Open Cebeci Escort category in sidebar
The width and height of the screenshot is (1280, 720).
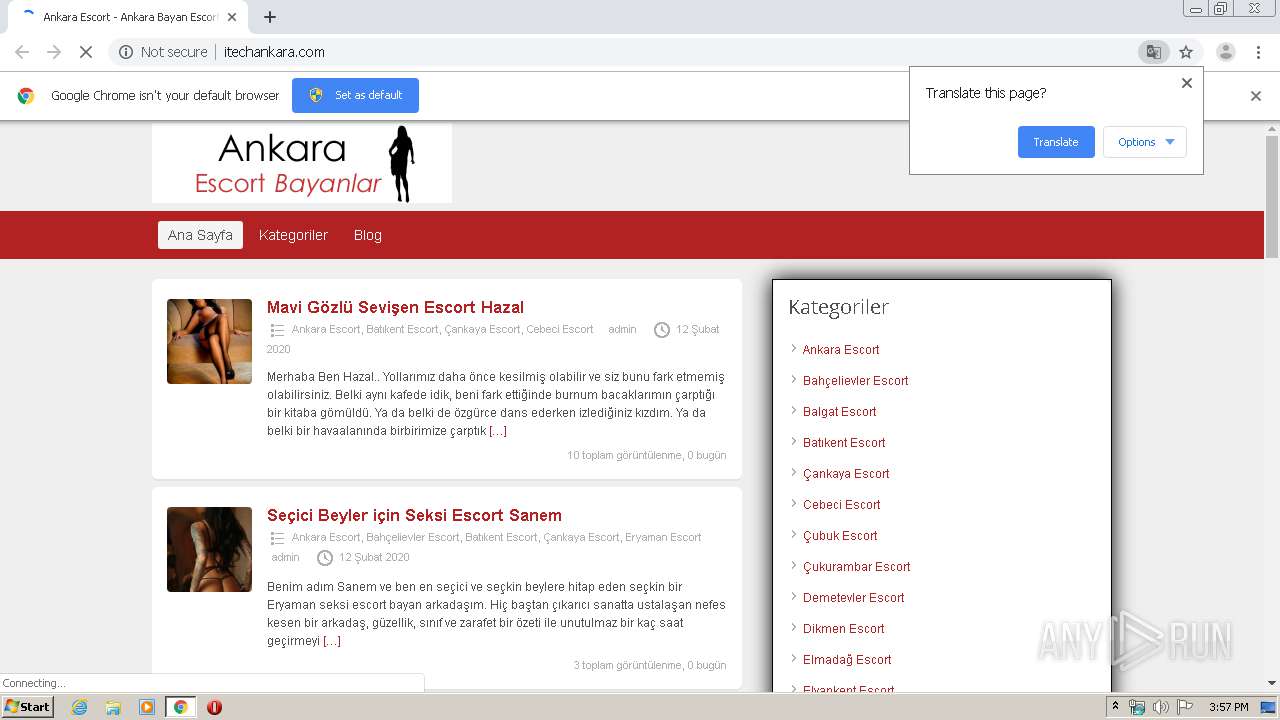(x=841, y=505)
